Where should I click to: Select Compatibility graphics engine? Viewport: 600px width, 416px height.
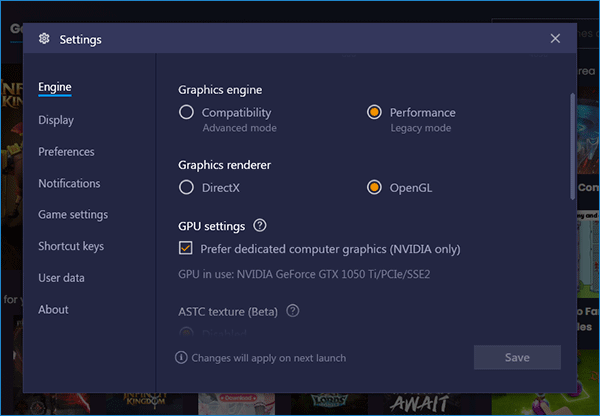(186, 112)
